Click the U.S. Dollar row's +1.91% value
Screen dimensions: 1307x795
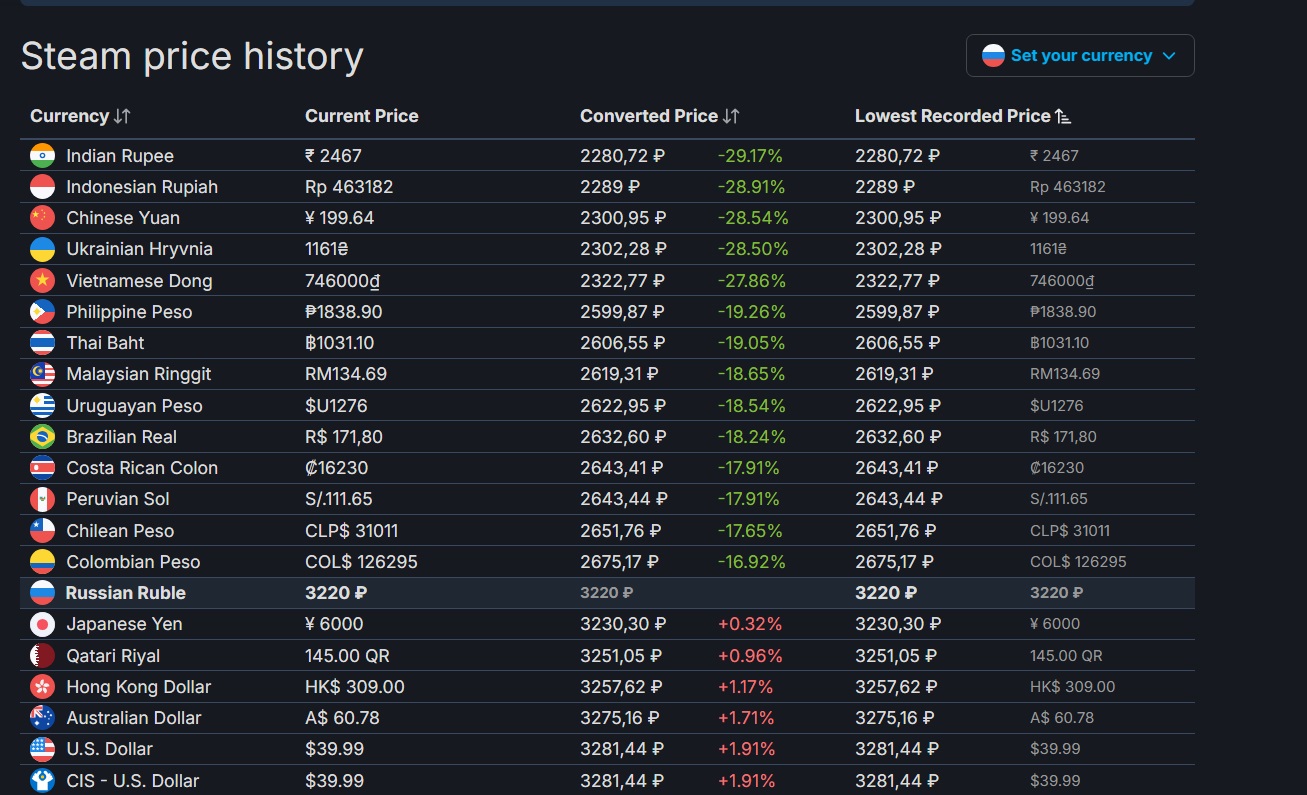pos(746,749)
